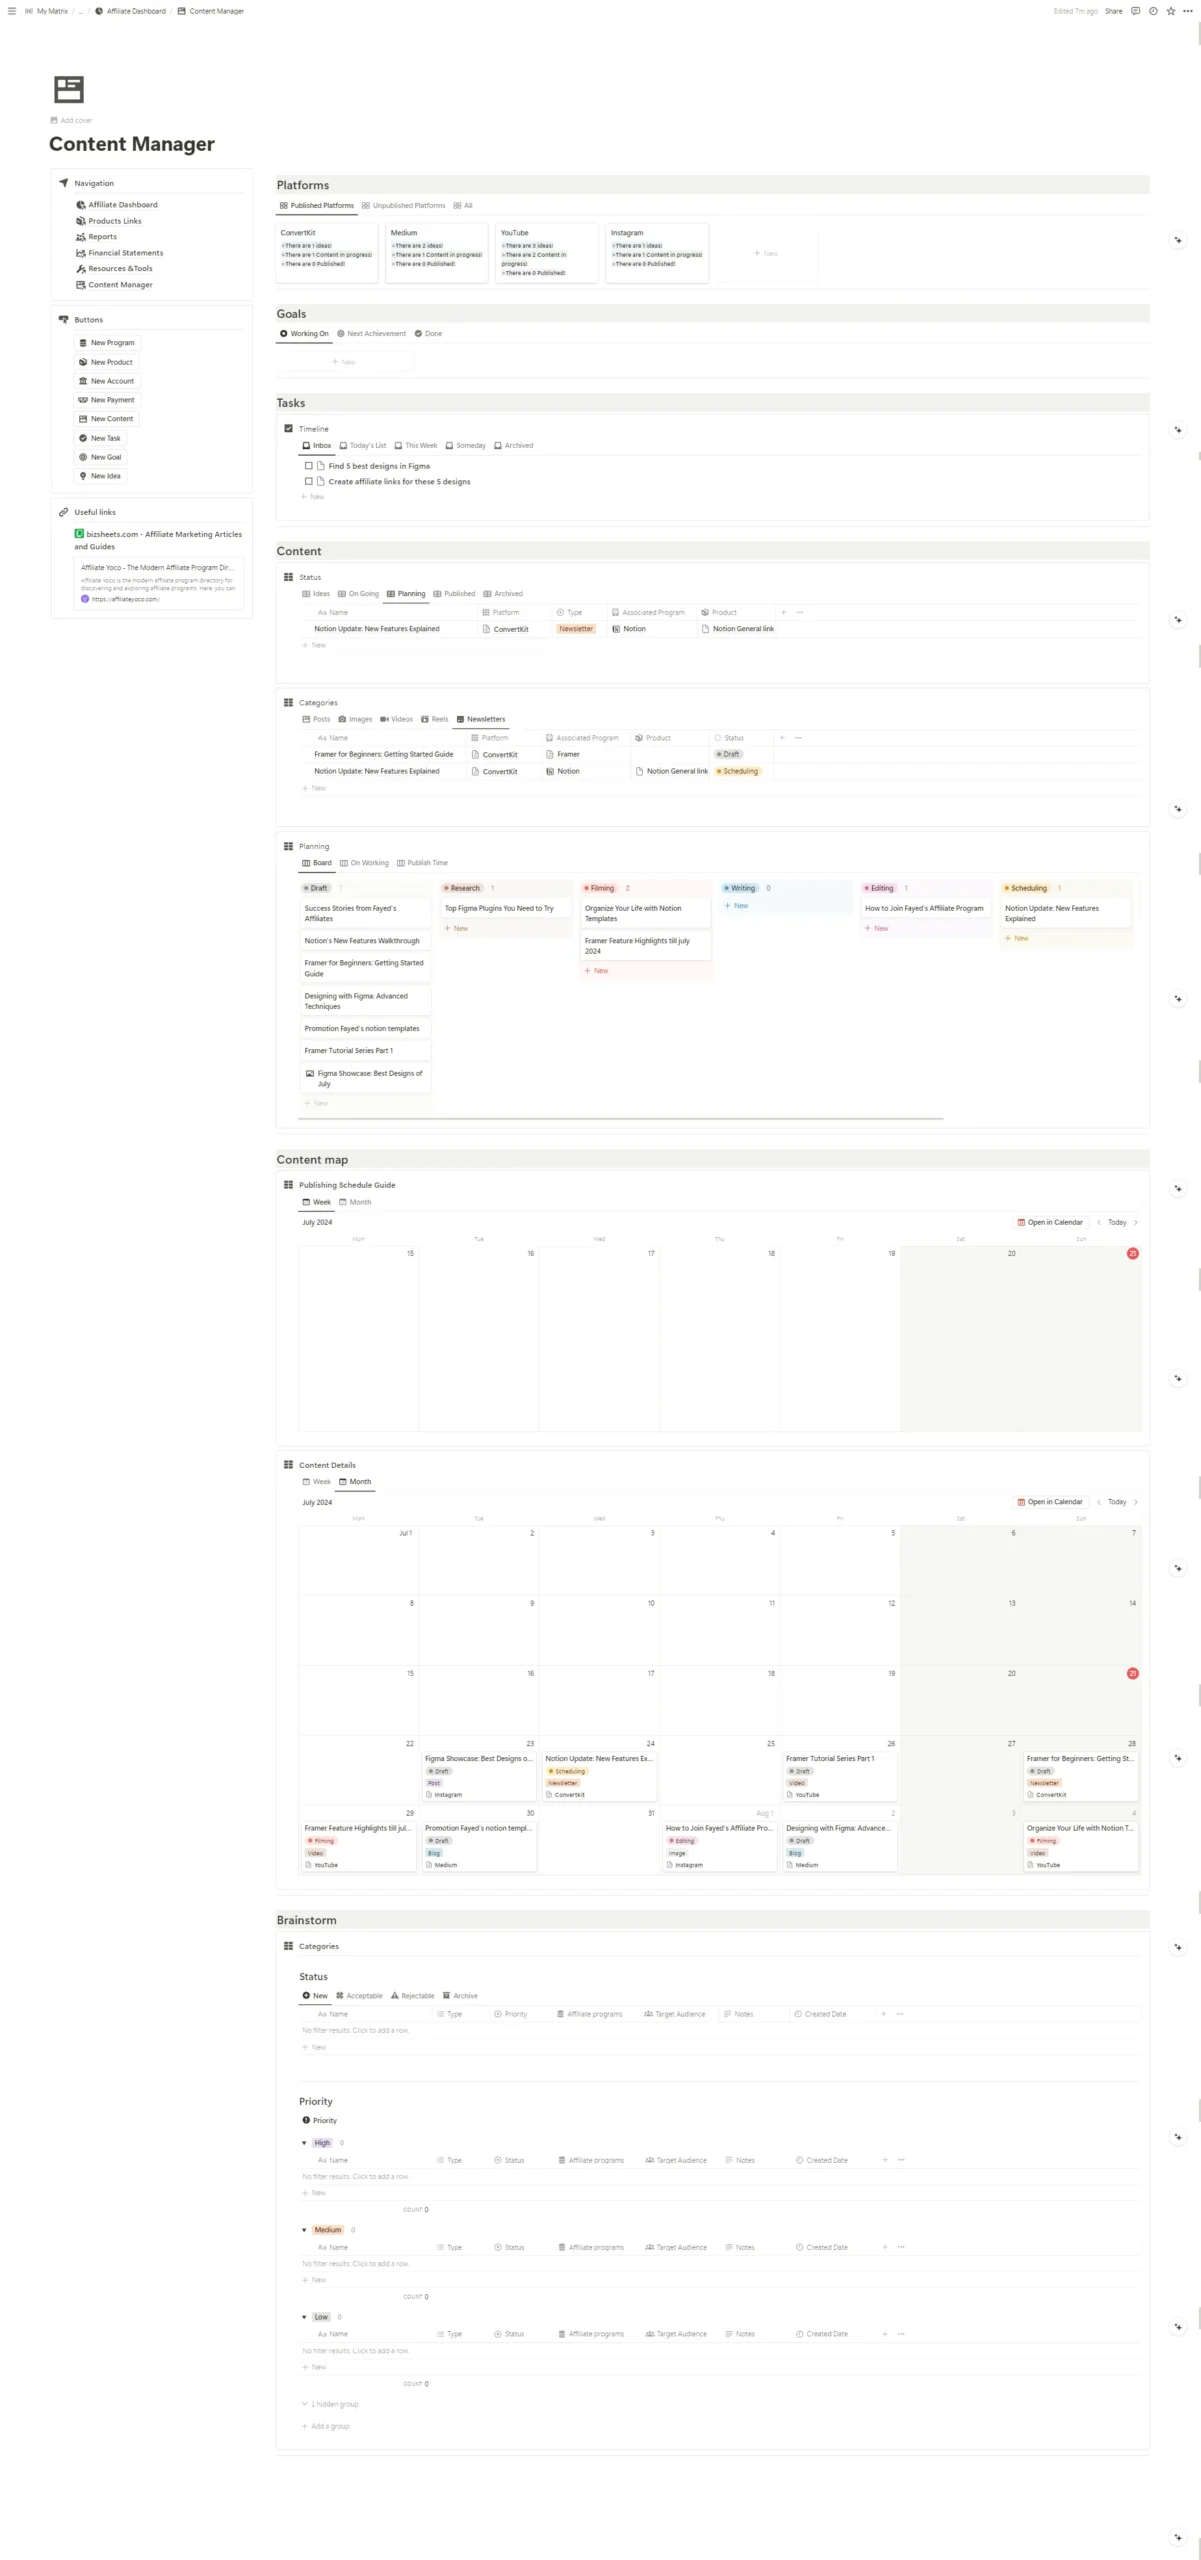Click Brainstorm Categories database icon

coord(289,1946)
